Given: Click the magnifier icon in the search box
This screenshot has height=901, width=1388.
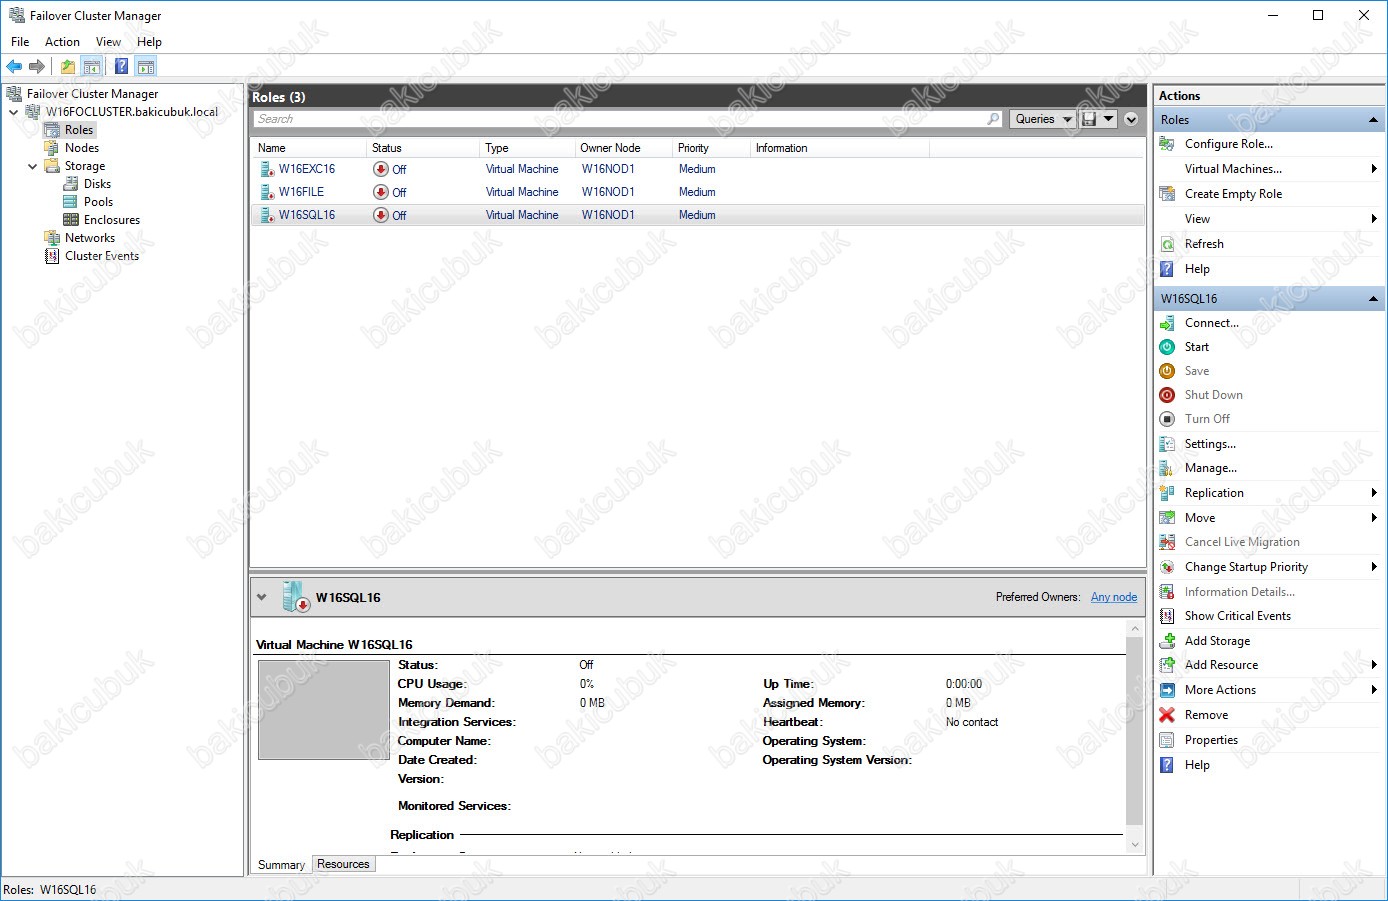Looking at the screenshot, I should [993, 119].
